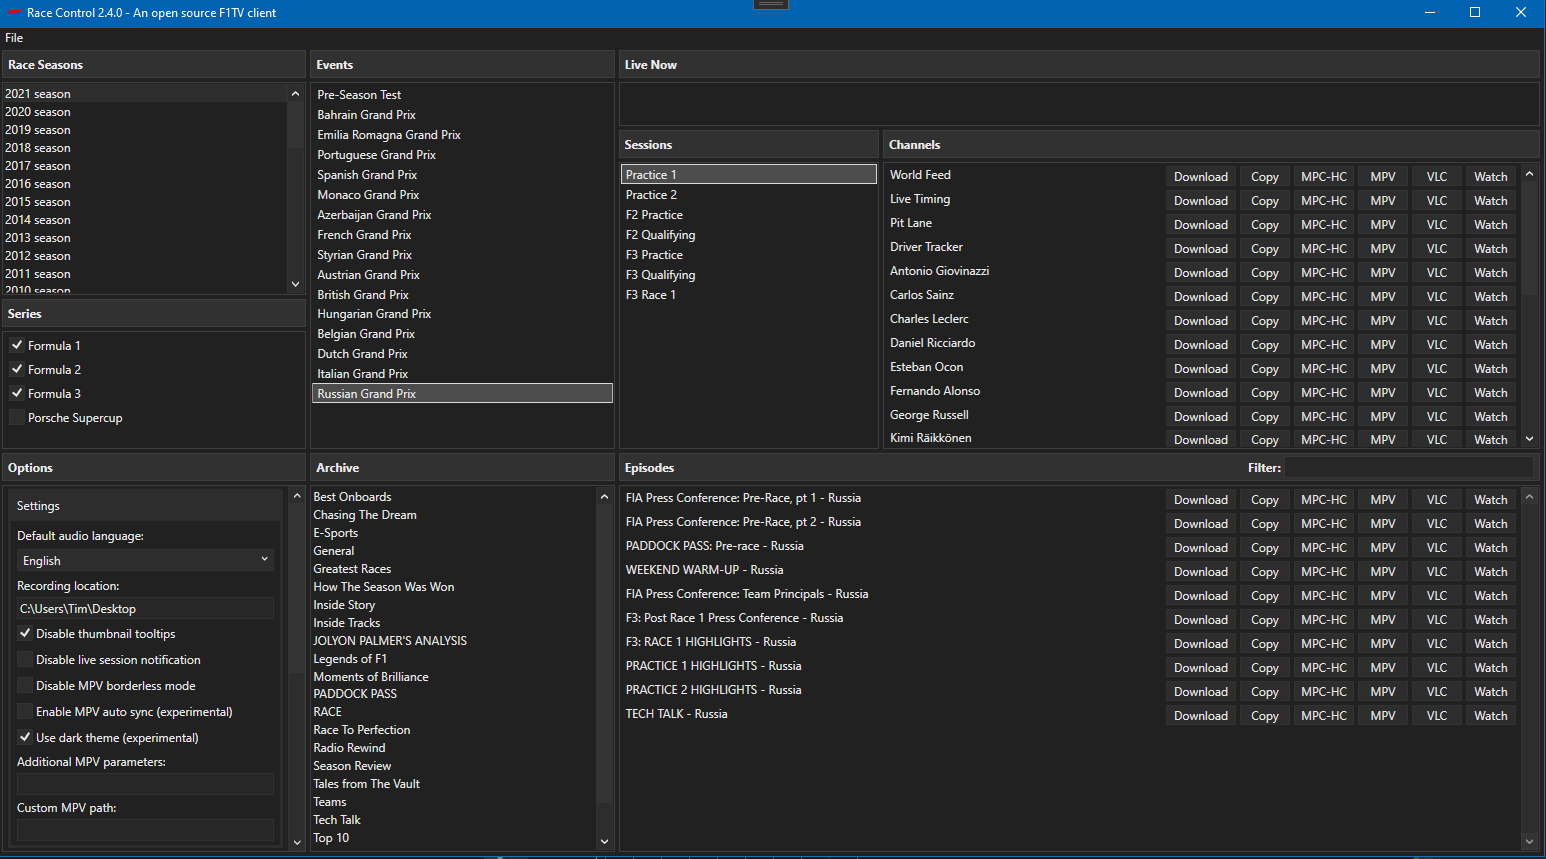Open the File menu
Image resolution: width=1546 pixels, height=859 pixels.
click(14, 38)
